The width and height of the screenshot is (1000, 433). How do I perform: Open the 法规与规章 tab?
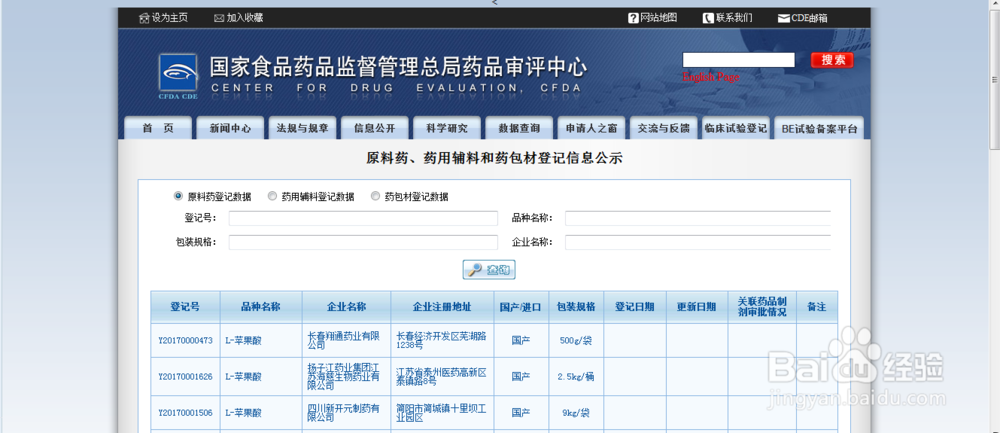click(302, 128)
